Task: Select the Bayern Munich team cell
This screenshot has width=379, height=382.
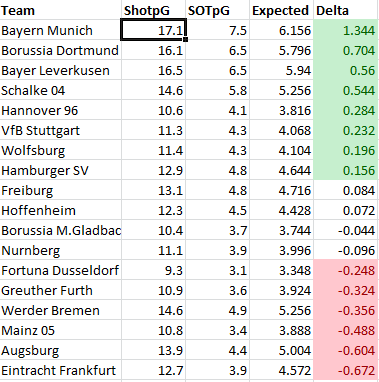Action: (x=61, y=30)
